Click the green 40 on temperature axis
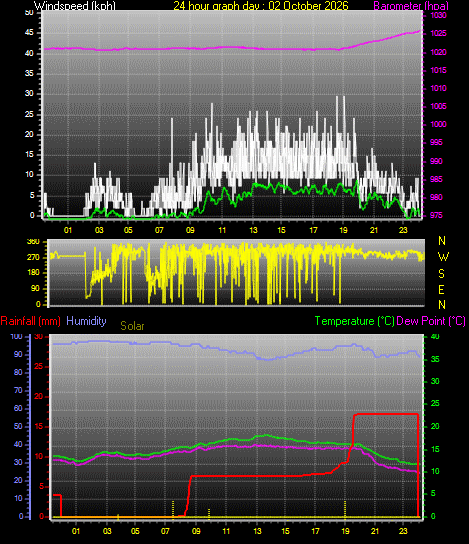 (x=435, y=337)
